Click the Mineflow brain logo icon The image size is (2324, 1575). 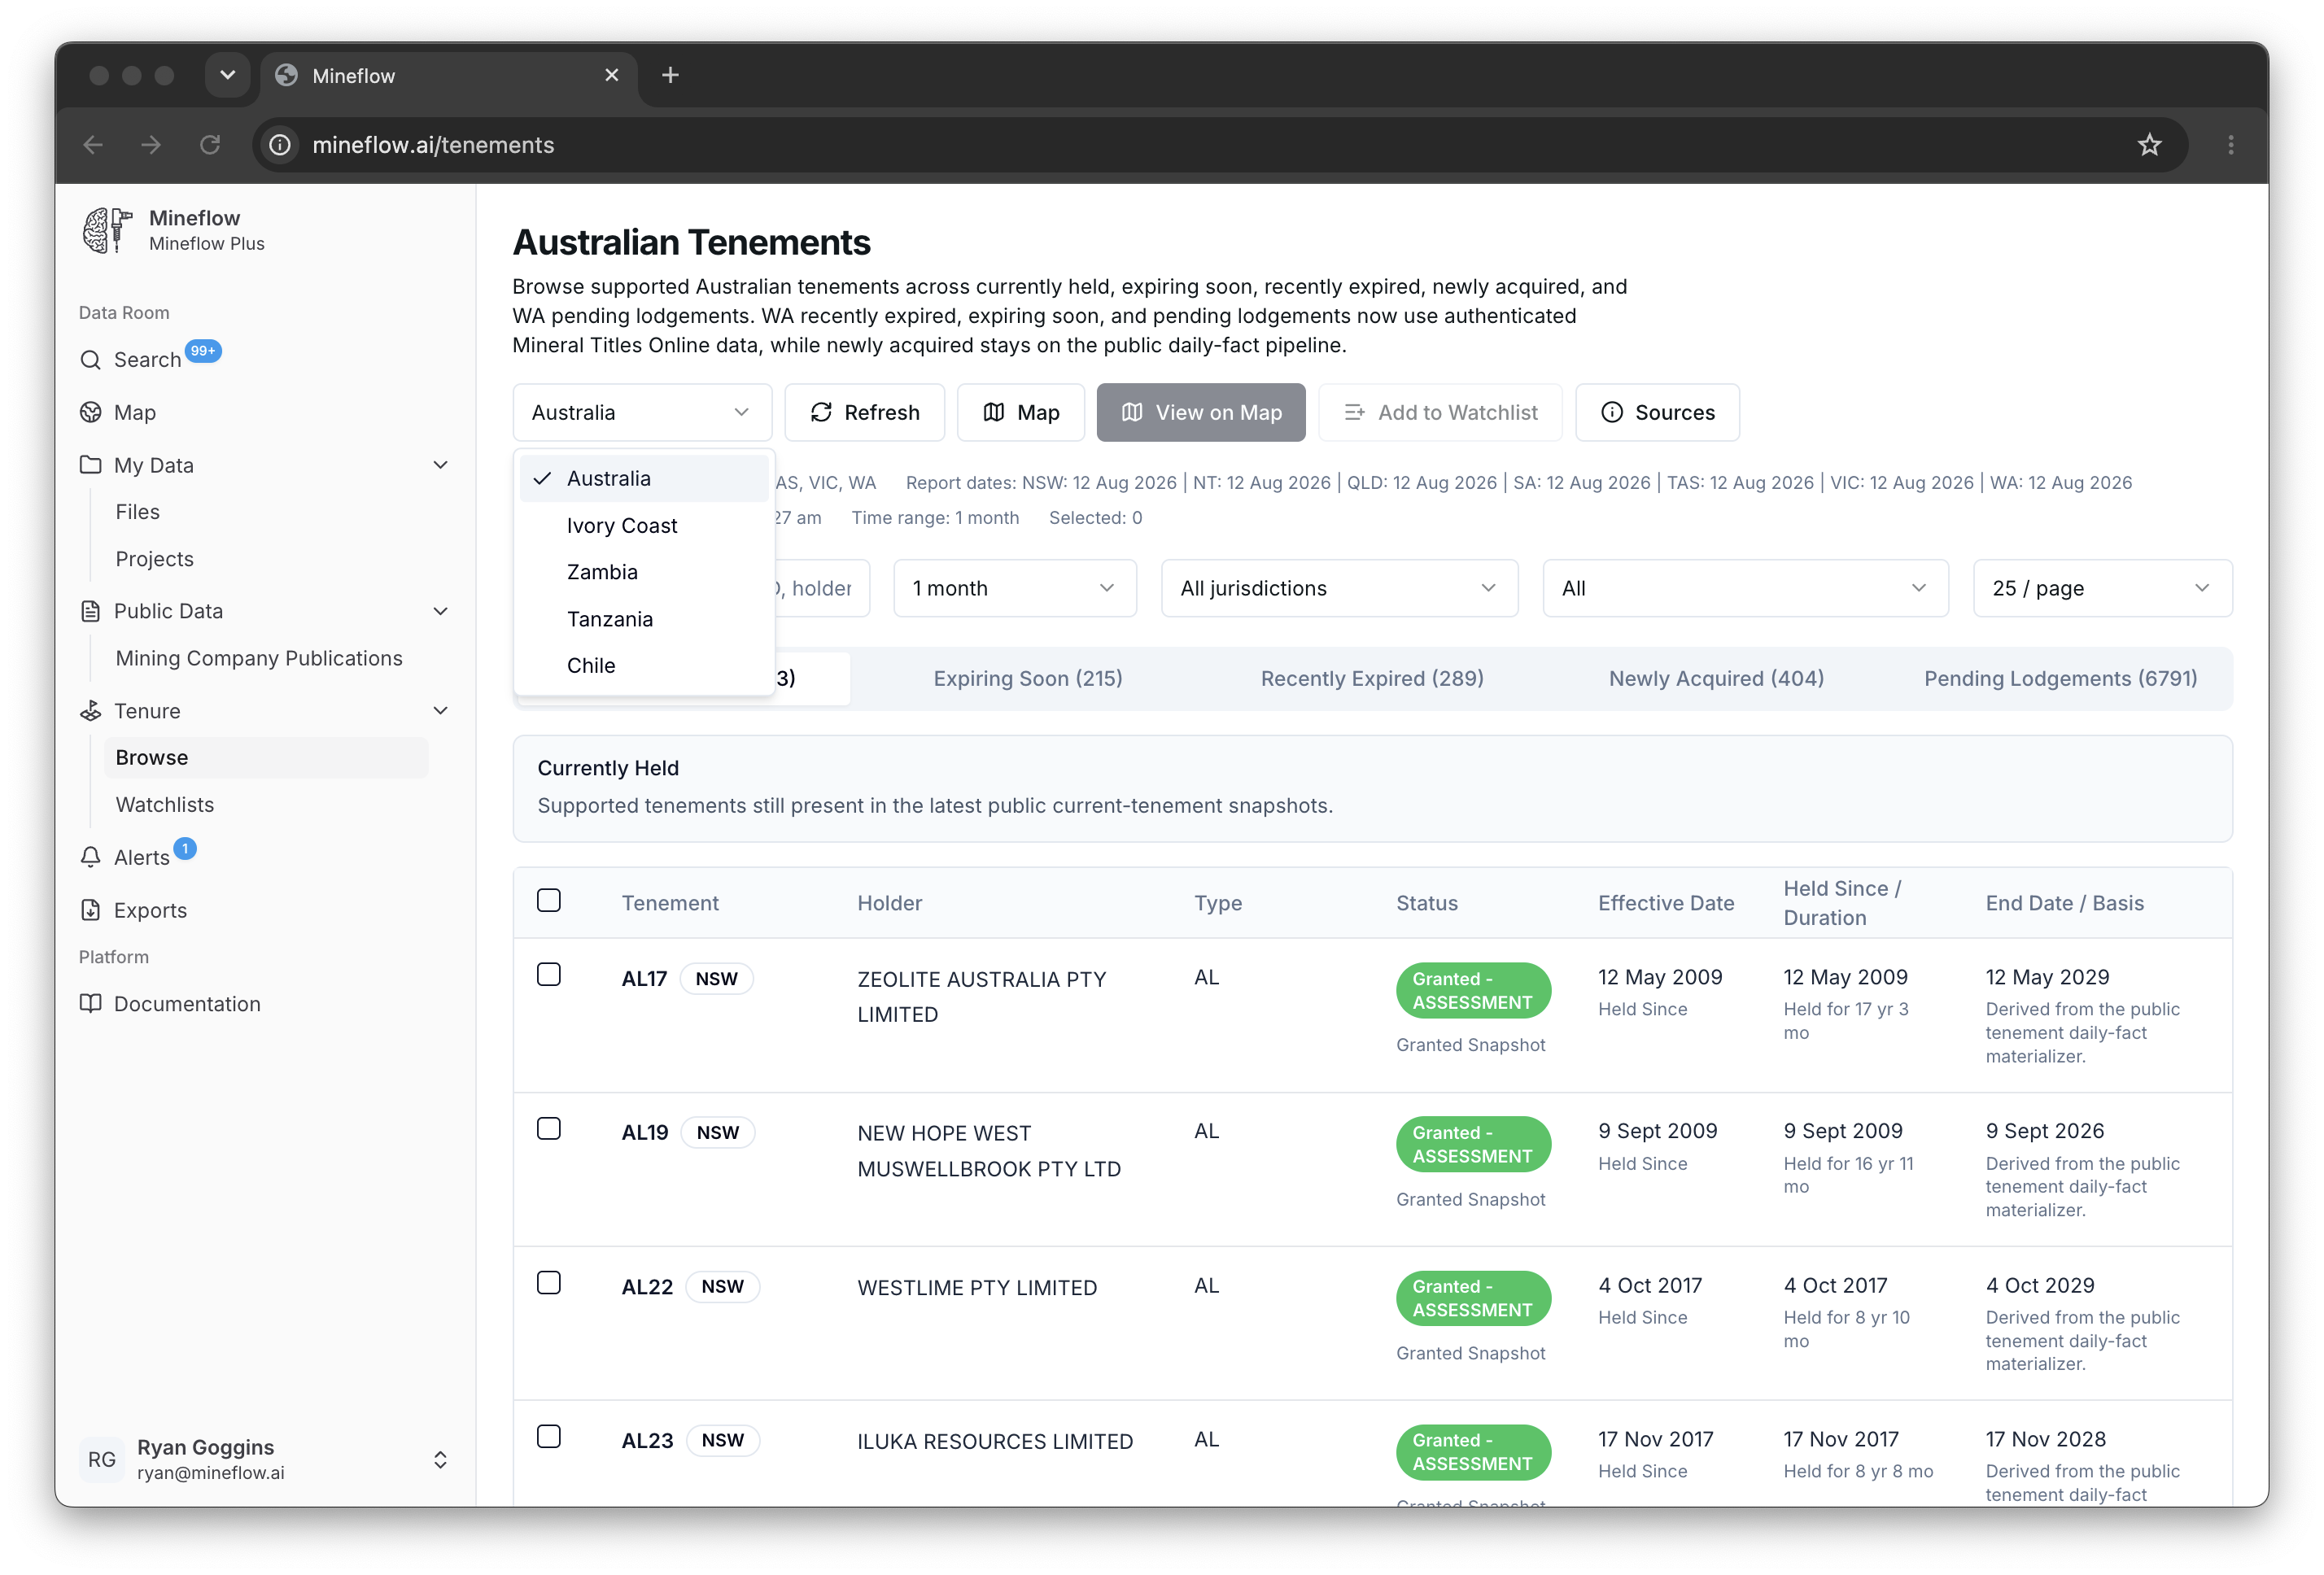click(107, 230)
